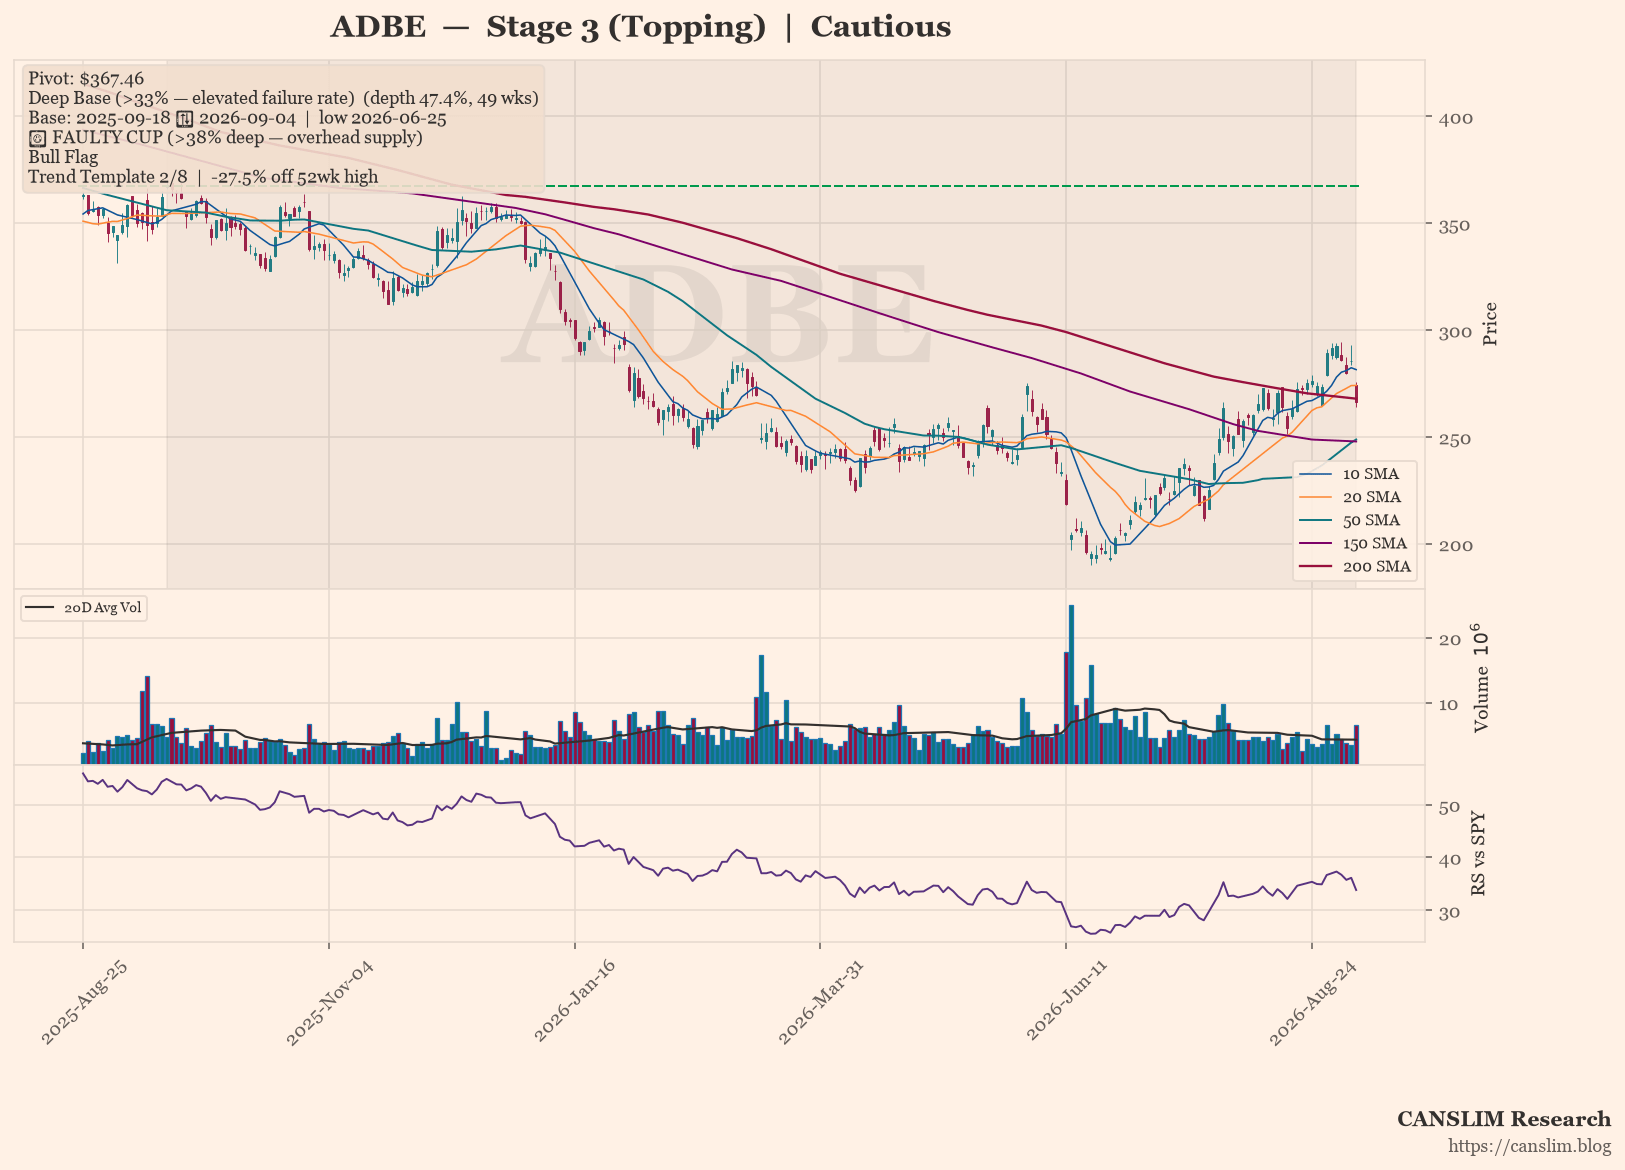Click the '2026-Jan-16' date axis label
This screenshot has height=1170, width=1625.
[x=575, y=1003]
